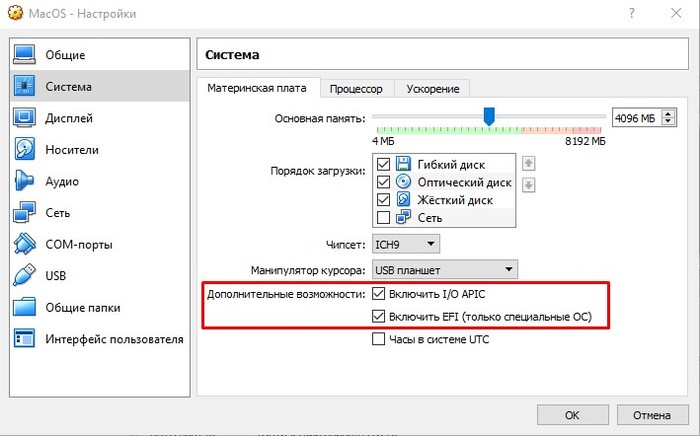The height and width of the screenshot is (436, 700).
Task: Uncheck Включить I/O APIC checkbox
Action: tap(378, 294)
